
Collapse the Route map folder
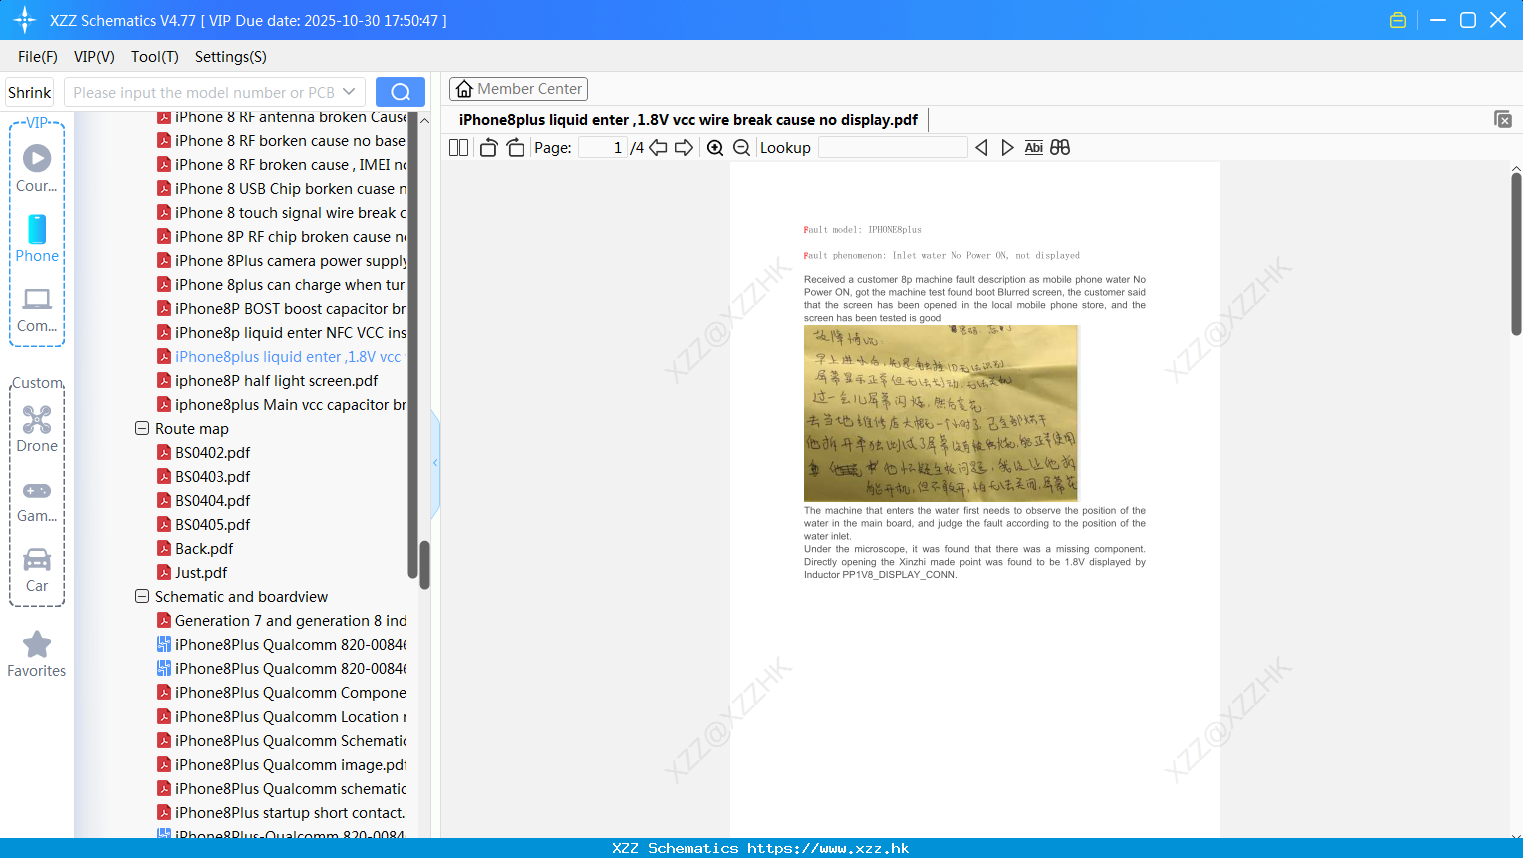click(142, 428)
